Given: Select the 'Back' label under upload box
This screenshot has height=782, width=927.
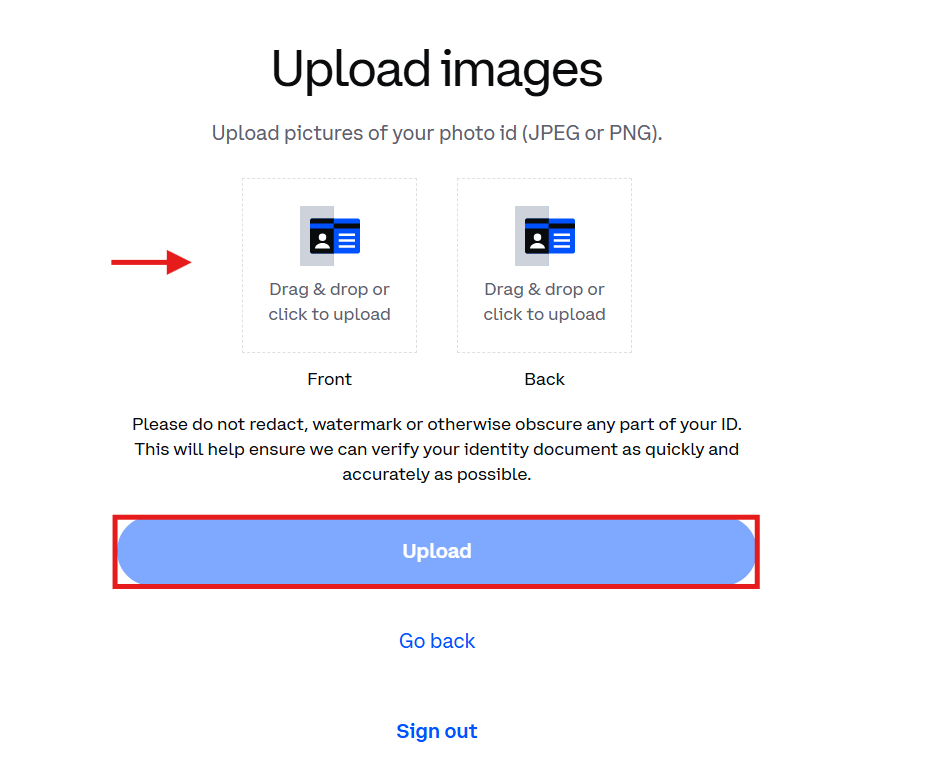Looking at the screenshot, I should (x=544, y=379).
